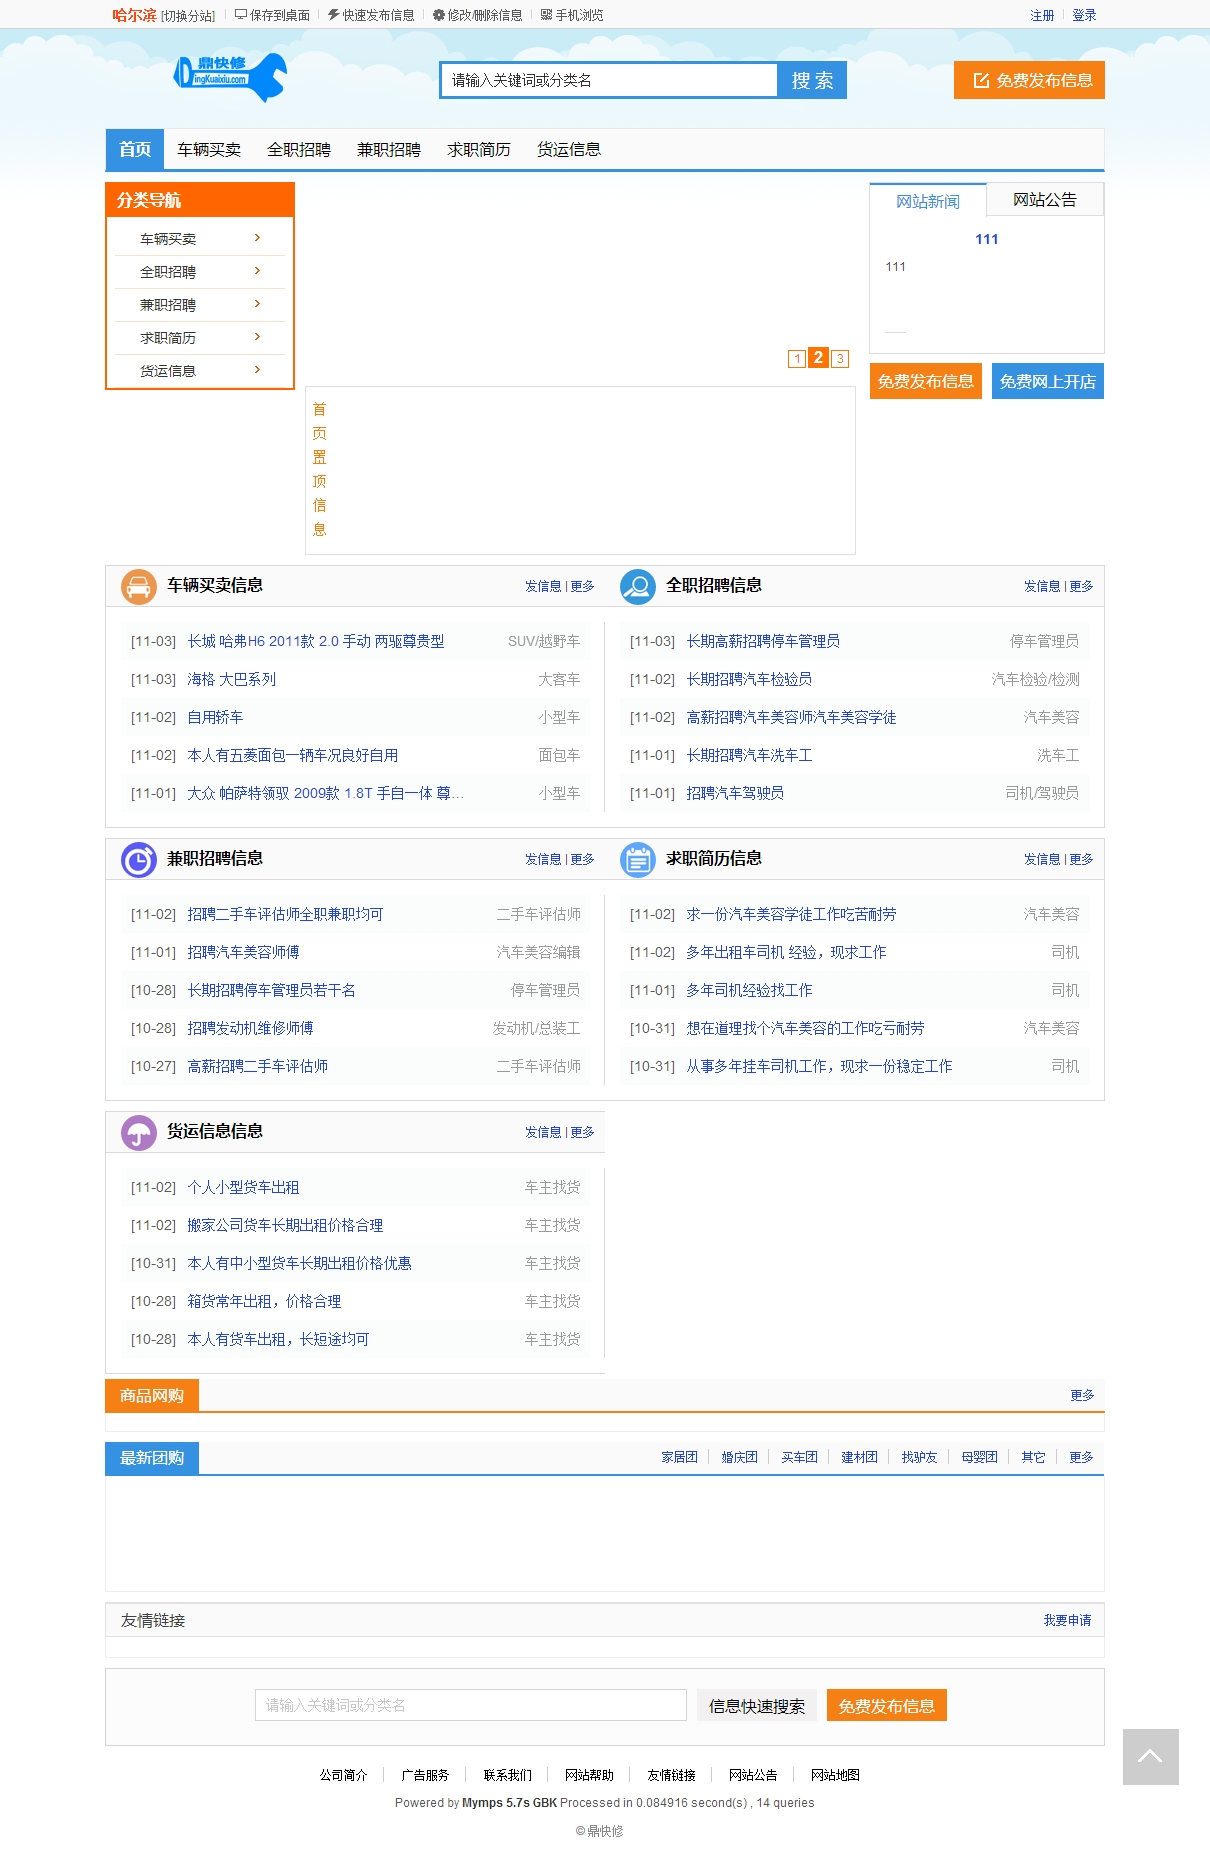This screenshot has height=1850, width=1210.
Task: Click the clock icon beside 兼职招聘信息
Action: pos(138,859)
